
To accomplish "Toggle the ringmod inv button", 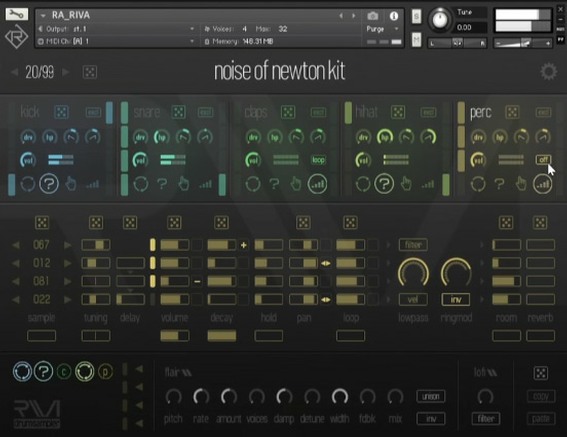I will 456,299.
